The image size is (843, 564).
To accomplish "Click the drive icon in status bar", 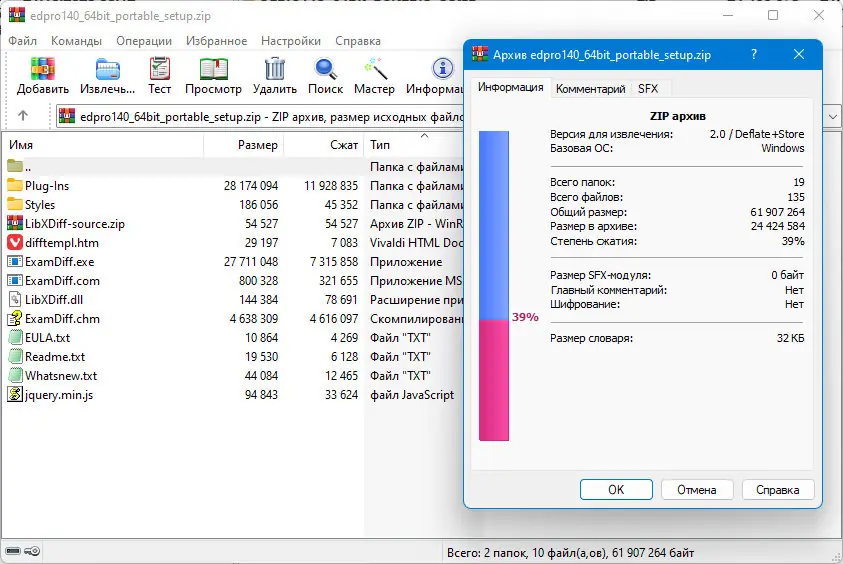I will tap(13, 551).
